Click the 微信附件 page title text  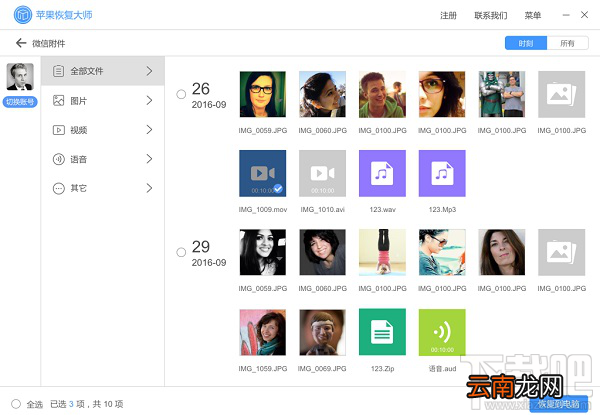pyautogui.click(x=49, y=43)
